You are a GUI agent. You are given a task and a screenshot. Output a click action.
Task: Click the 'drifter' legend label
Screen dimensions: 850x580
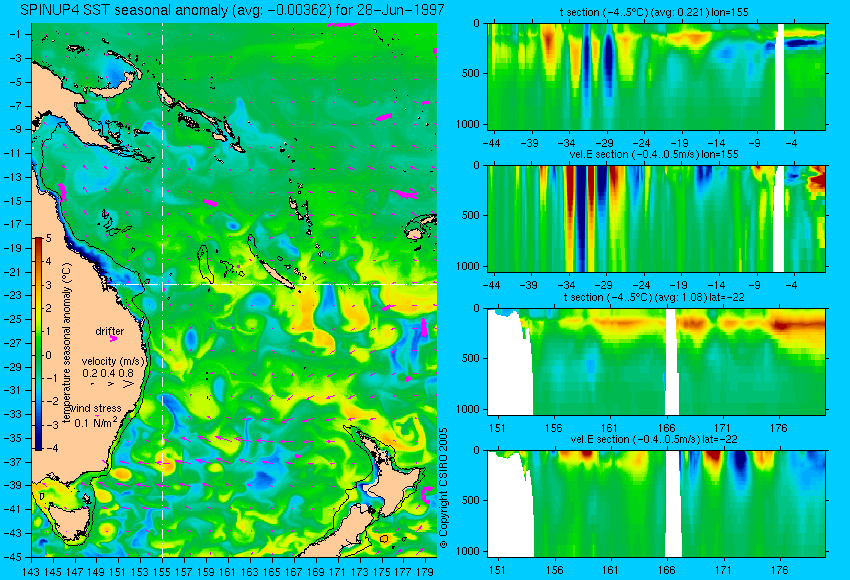(110, 331)
